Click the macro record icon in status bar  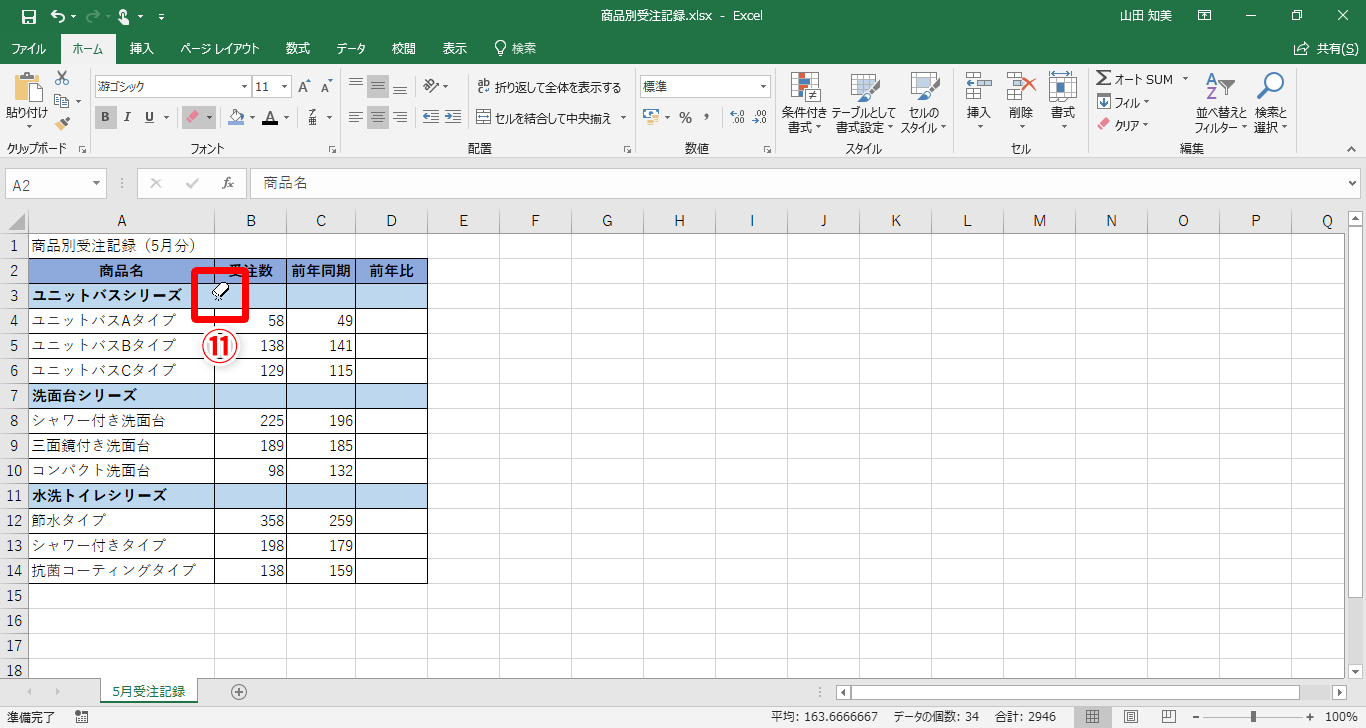point(81,716)
